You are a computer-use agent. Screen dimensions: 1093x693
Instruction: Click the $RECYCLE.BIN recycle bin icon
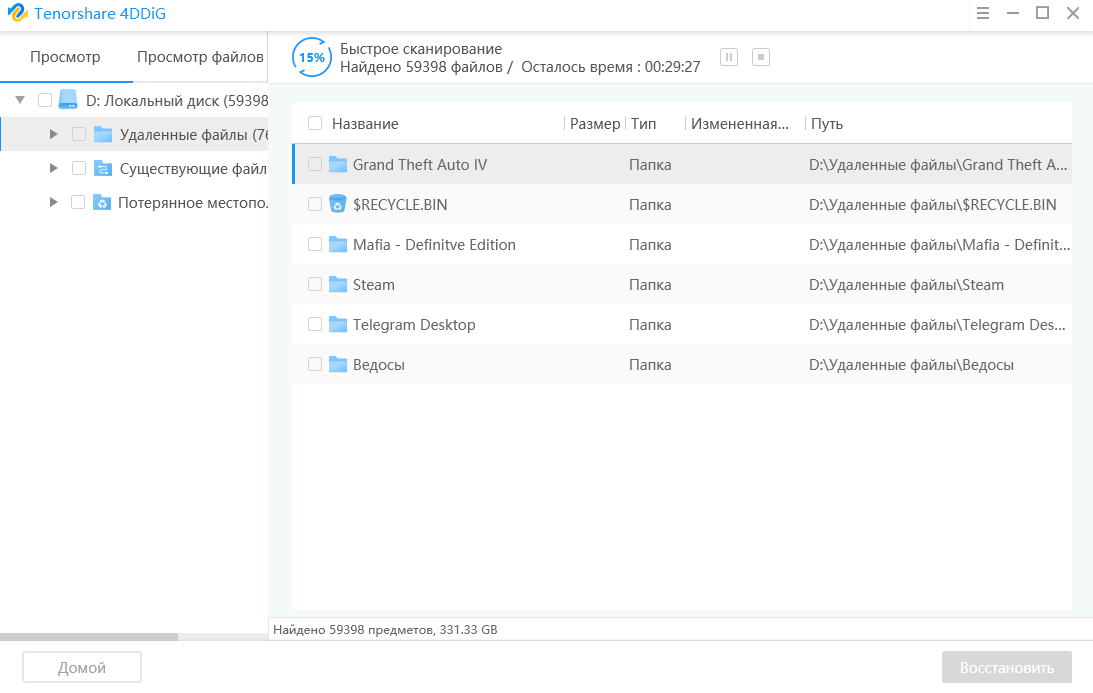337,204
